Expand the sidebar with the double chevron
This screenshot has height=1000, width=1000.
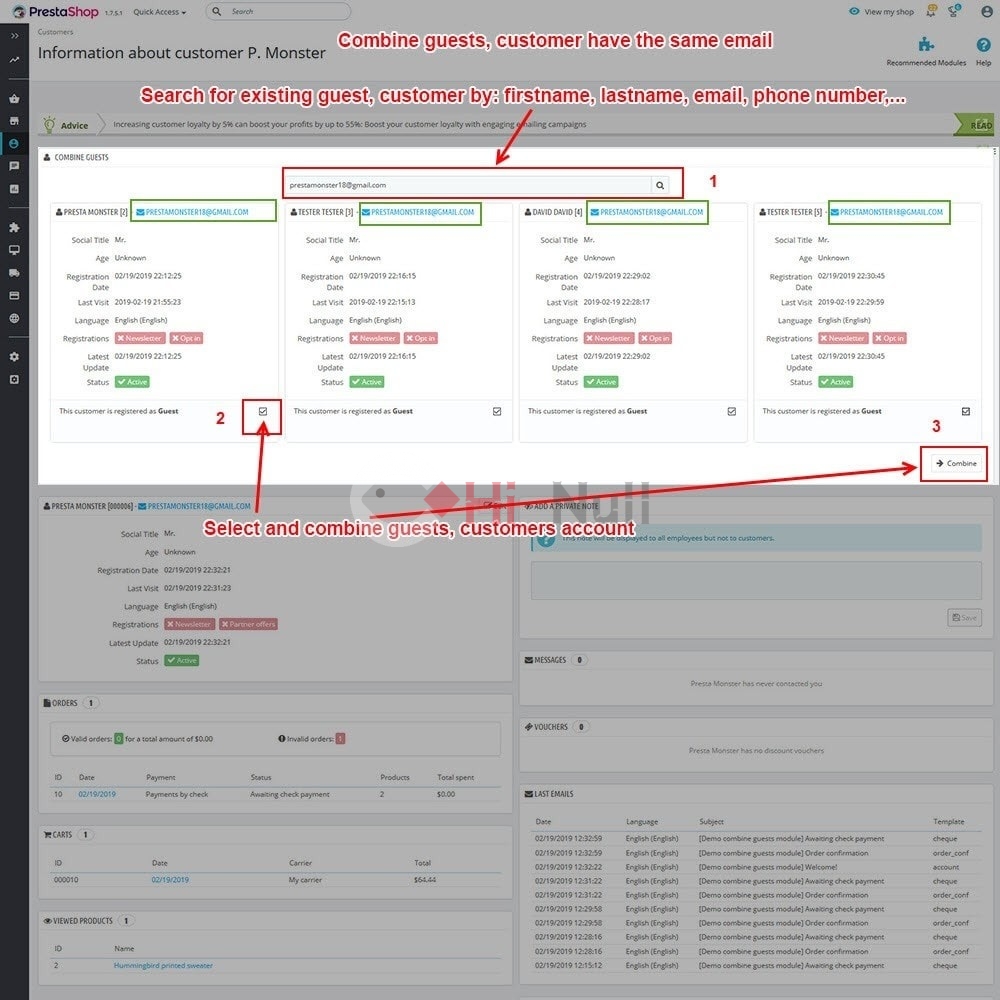[x=14, y=36]
